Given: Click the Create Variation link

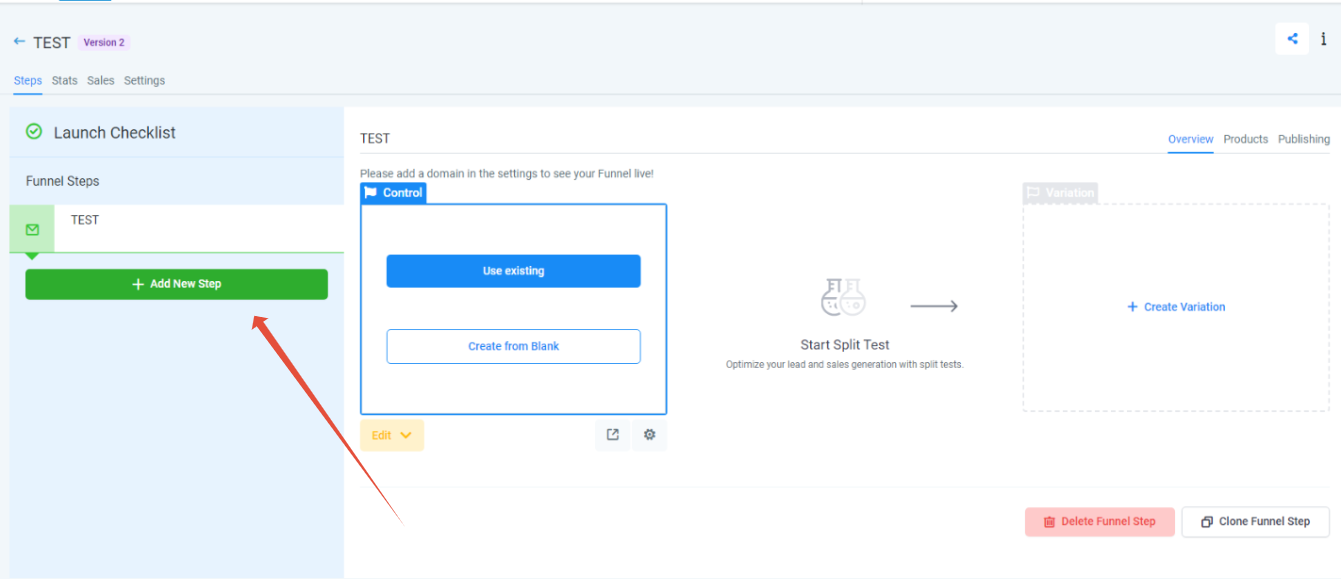Looking at the screenshot, I should pyautogui.click(x=1175, y=306).
